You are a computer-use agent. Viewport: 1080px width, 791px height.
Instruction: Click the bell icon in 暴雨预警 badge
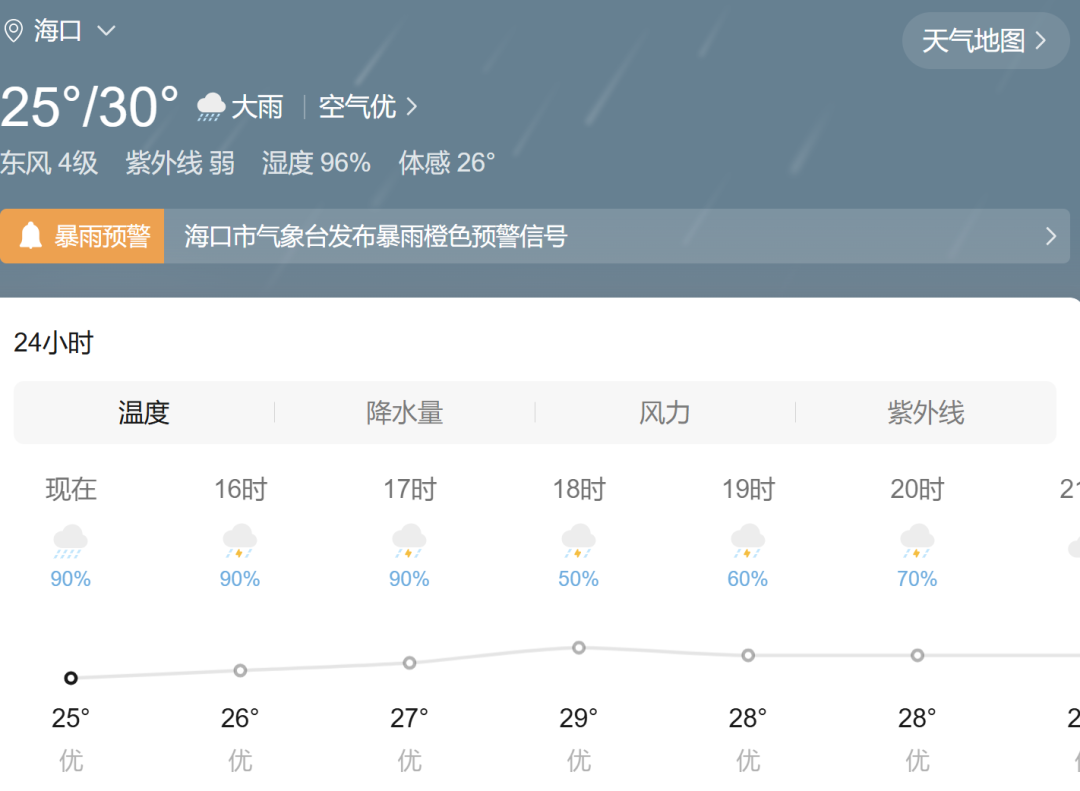(30, 236)
